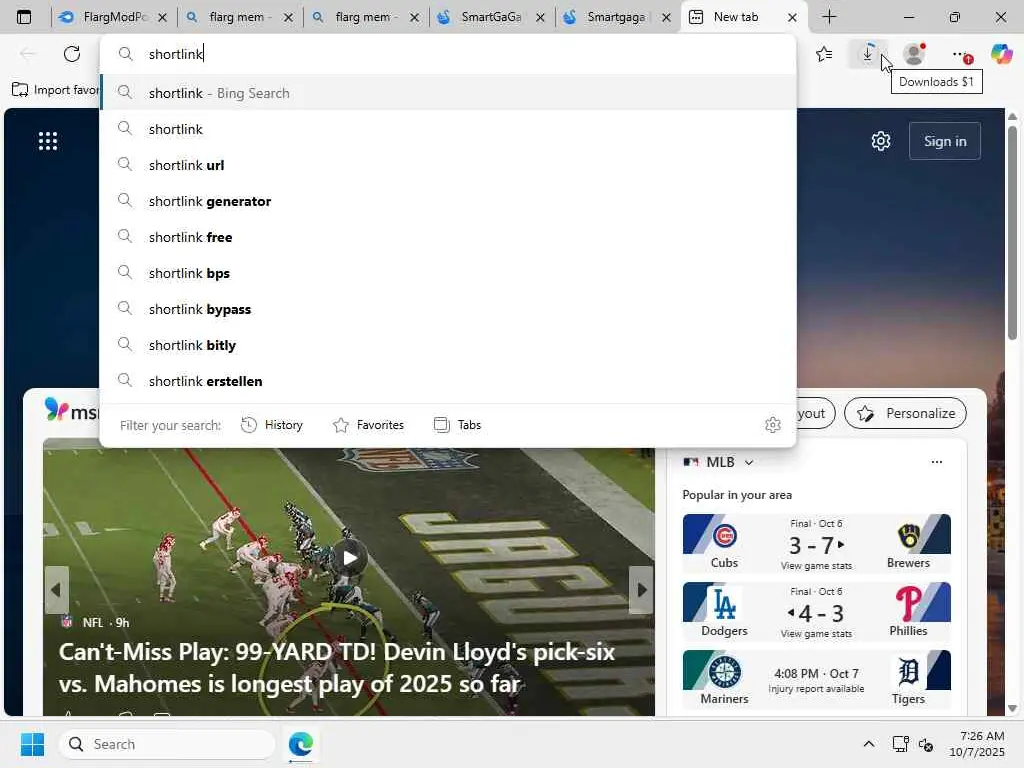Screen dimensions: 1024x768
Task: Open Settings and more ellipsis menu
Action: (959, 54)
